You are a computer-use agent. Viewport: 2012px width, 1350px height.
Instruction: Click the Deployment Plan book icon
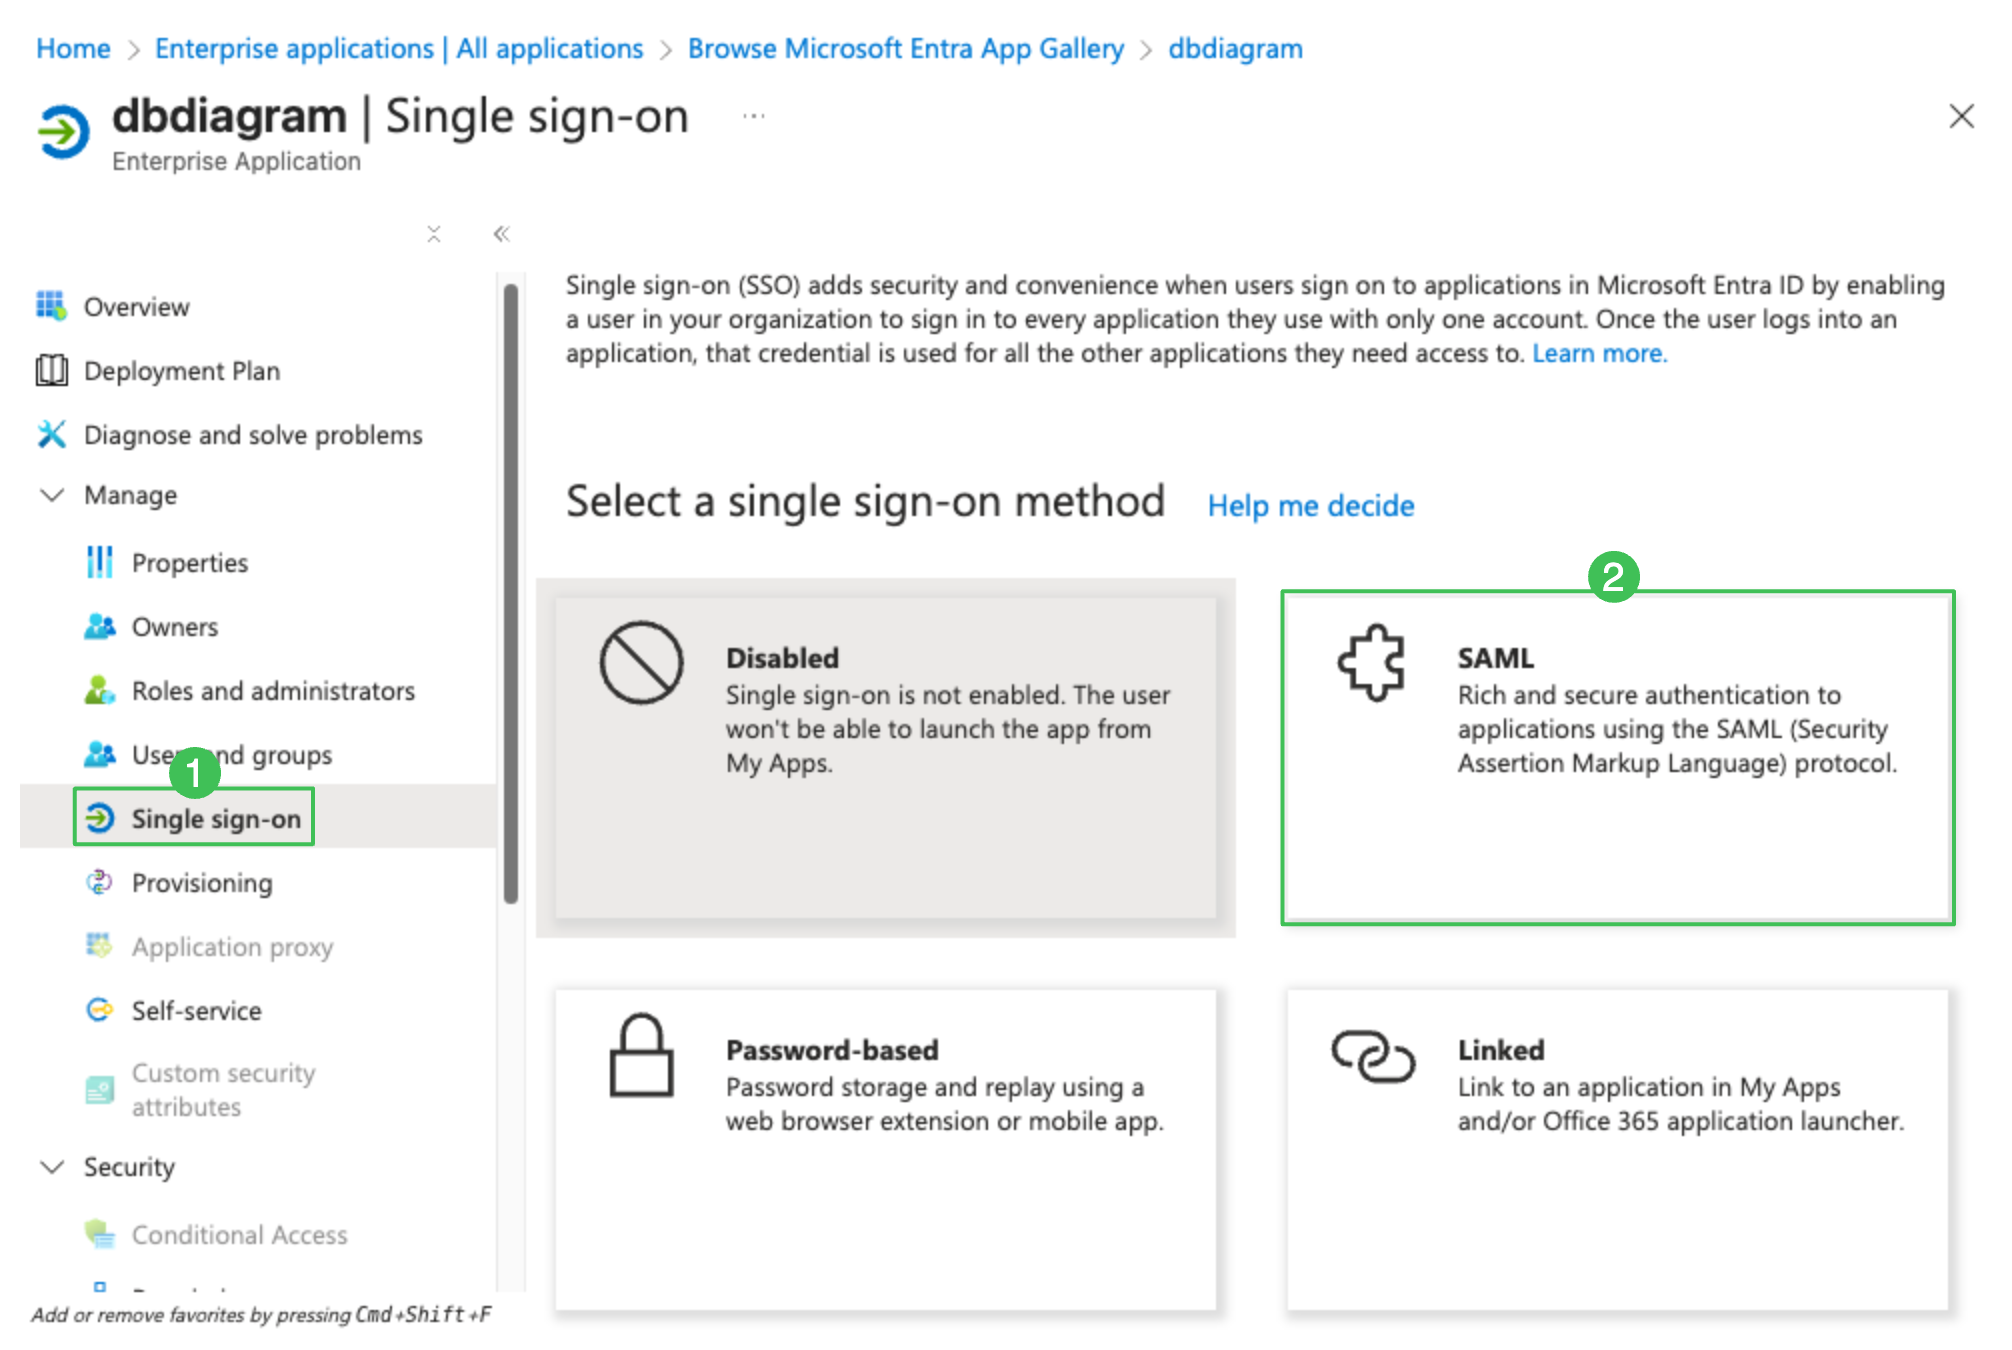[51, 371]
